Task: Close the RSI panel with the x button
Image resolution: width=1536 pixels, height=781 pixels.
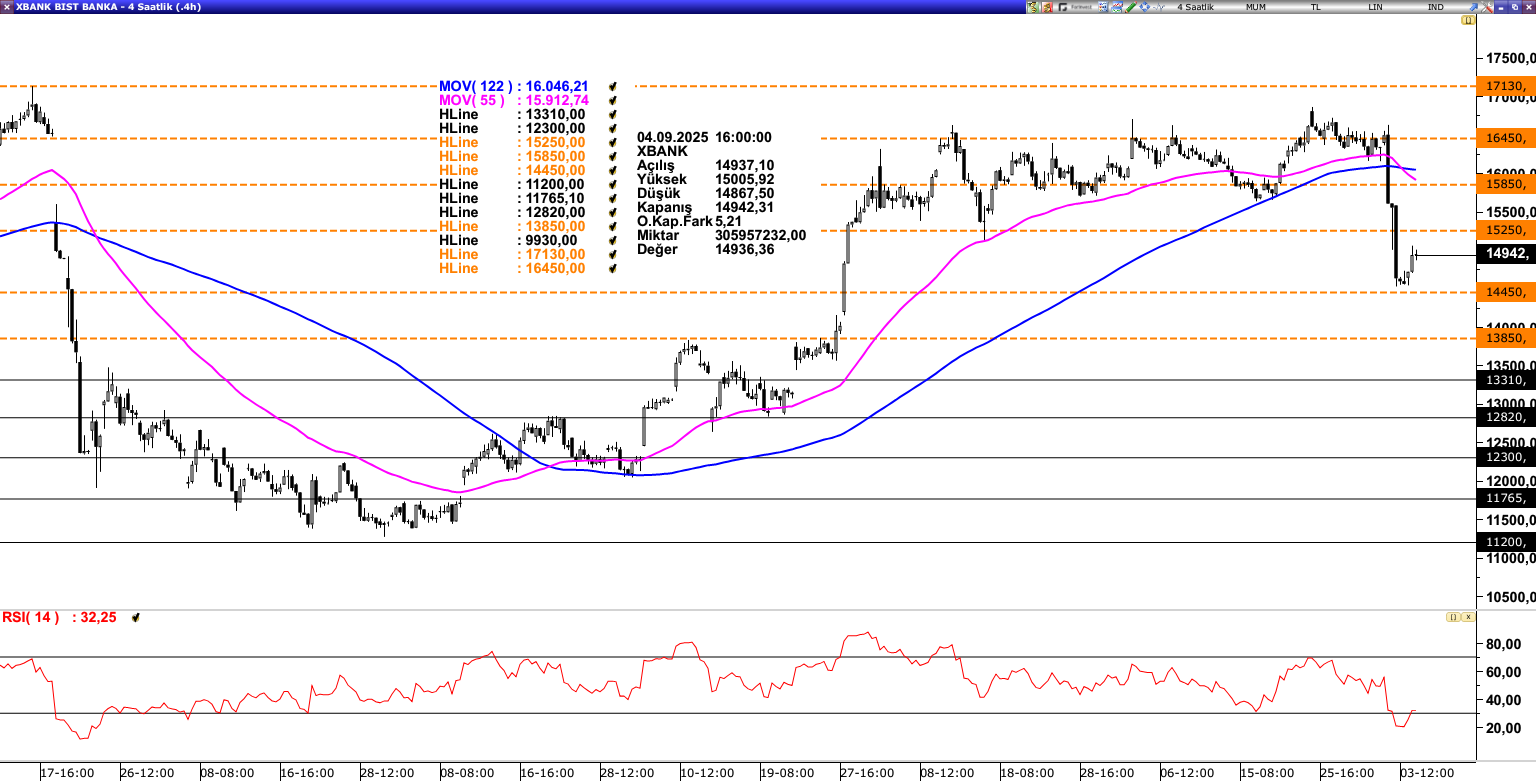Action: click(1468, 618)
